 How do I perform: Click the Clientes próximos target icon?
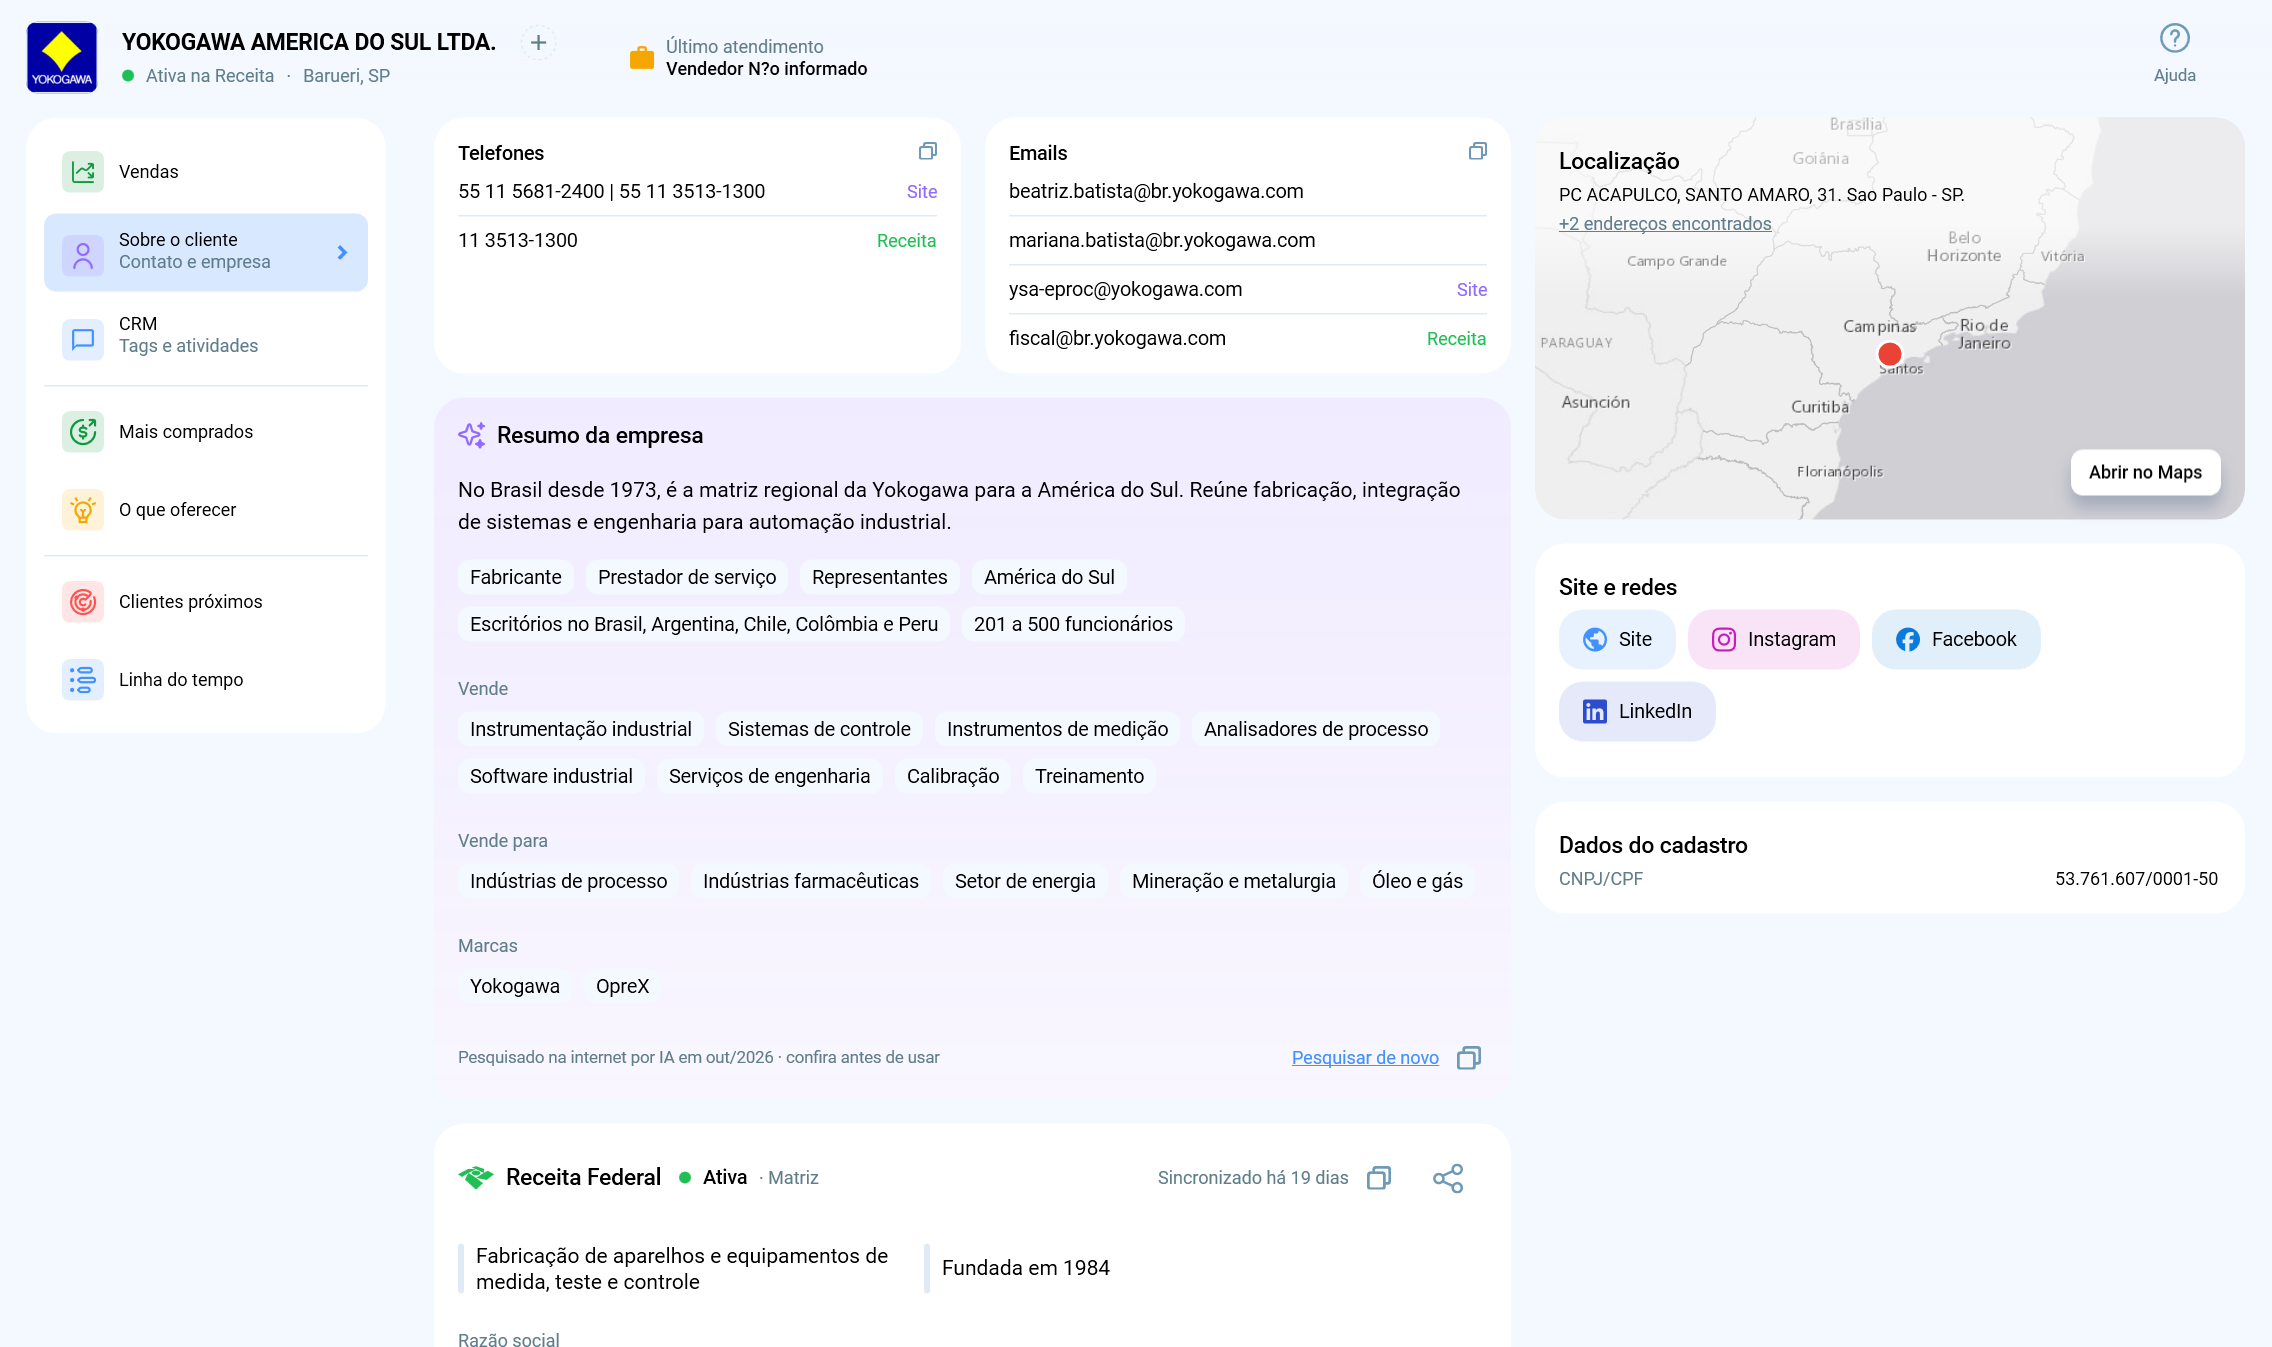83,602
